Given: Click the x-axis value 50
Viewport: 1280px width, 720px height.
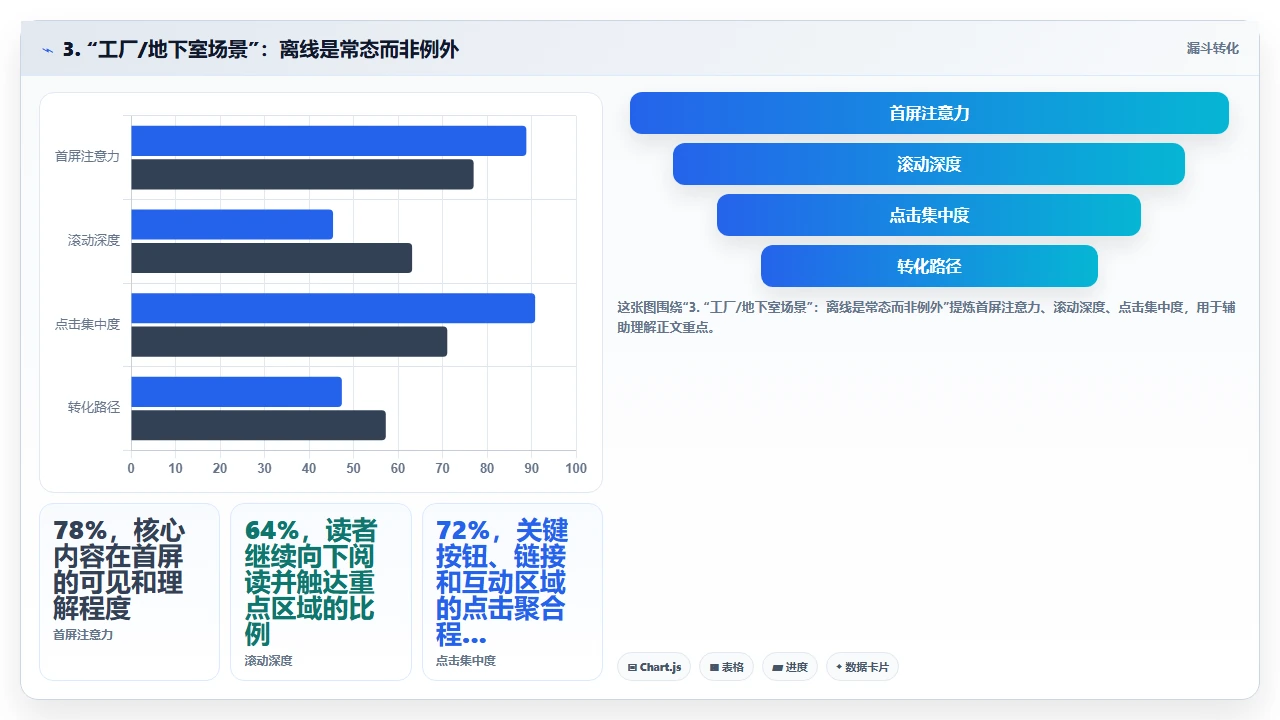Looking at the screenshot, I should point(354,468).
